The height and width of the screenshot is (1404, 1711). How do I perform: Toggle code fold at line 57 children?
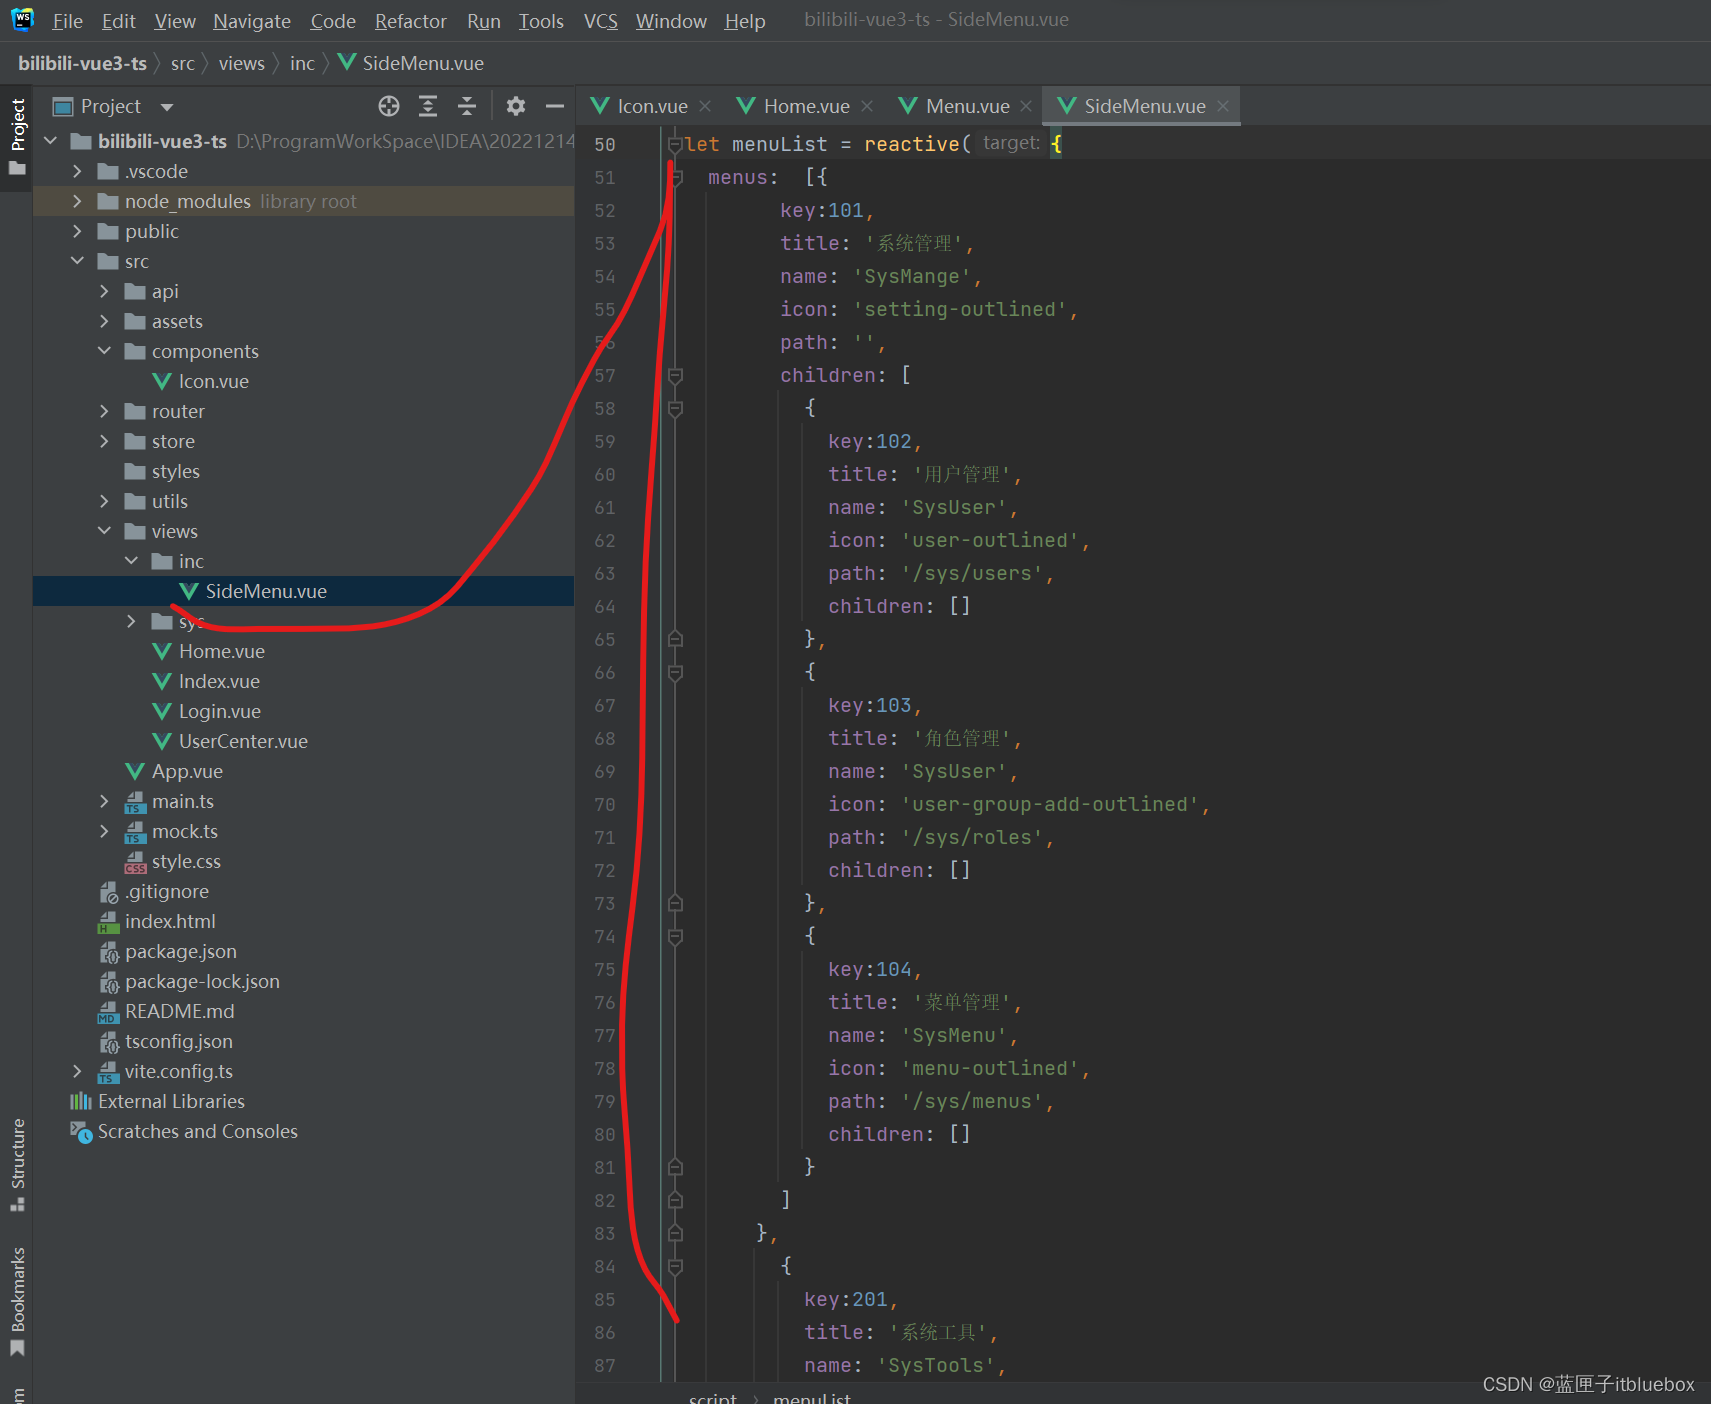675,376
